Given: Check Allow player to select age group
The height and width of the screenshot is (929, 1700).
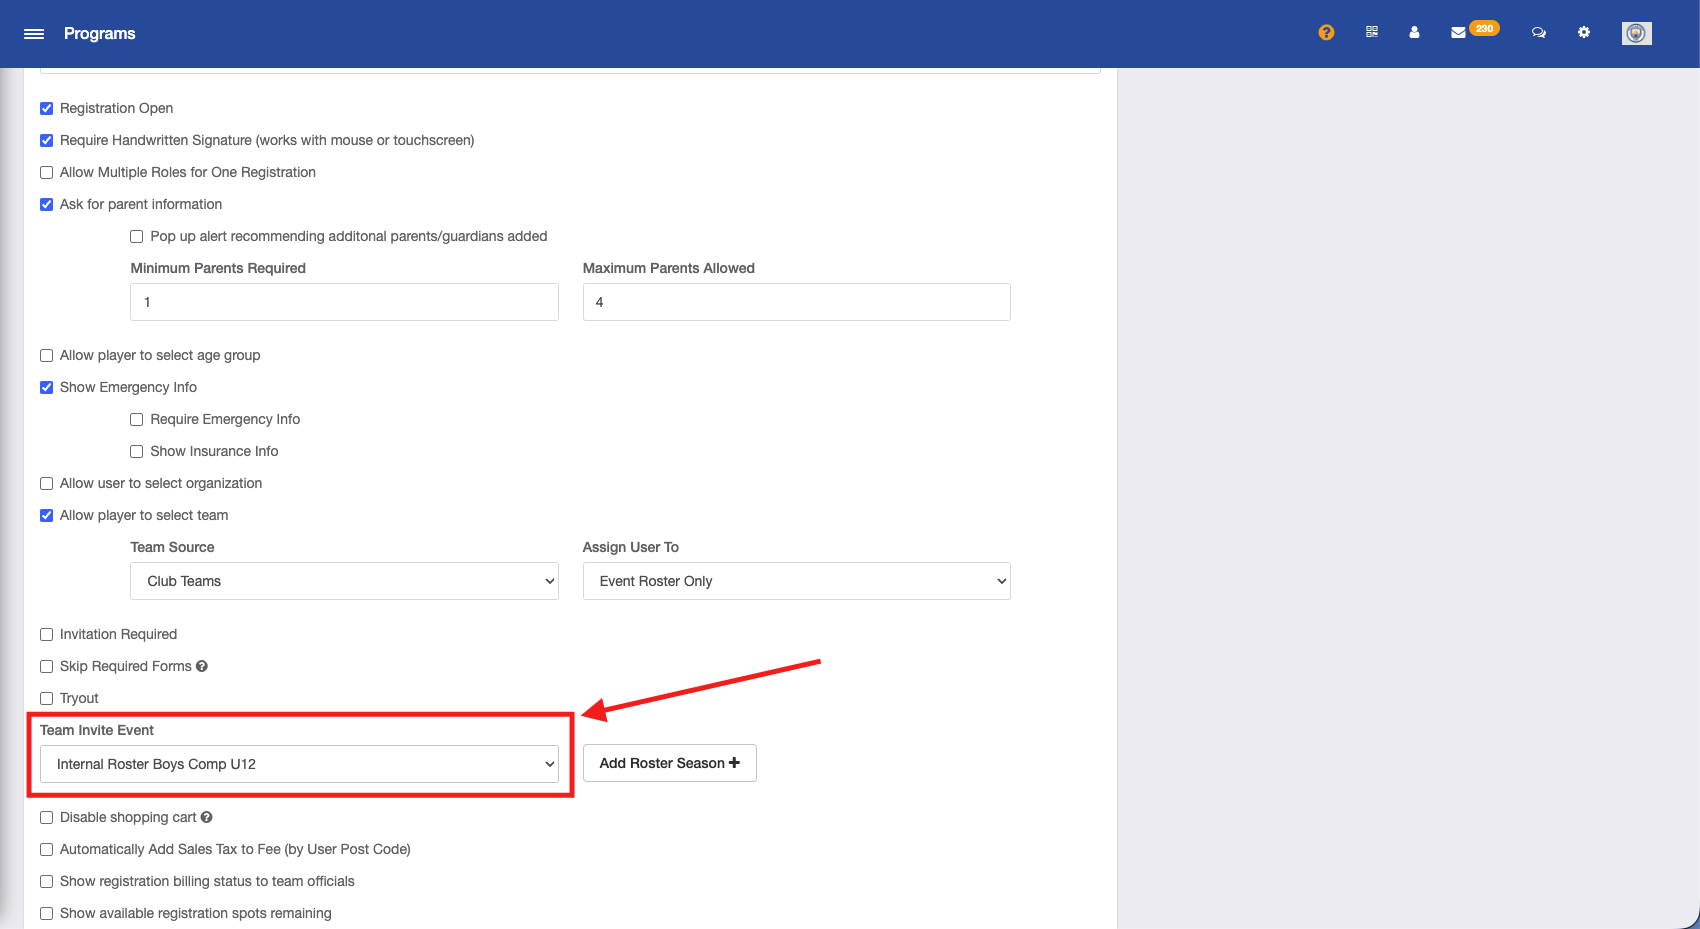Looking at the screenshot, I should coord(46,355).
